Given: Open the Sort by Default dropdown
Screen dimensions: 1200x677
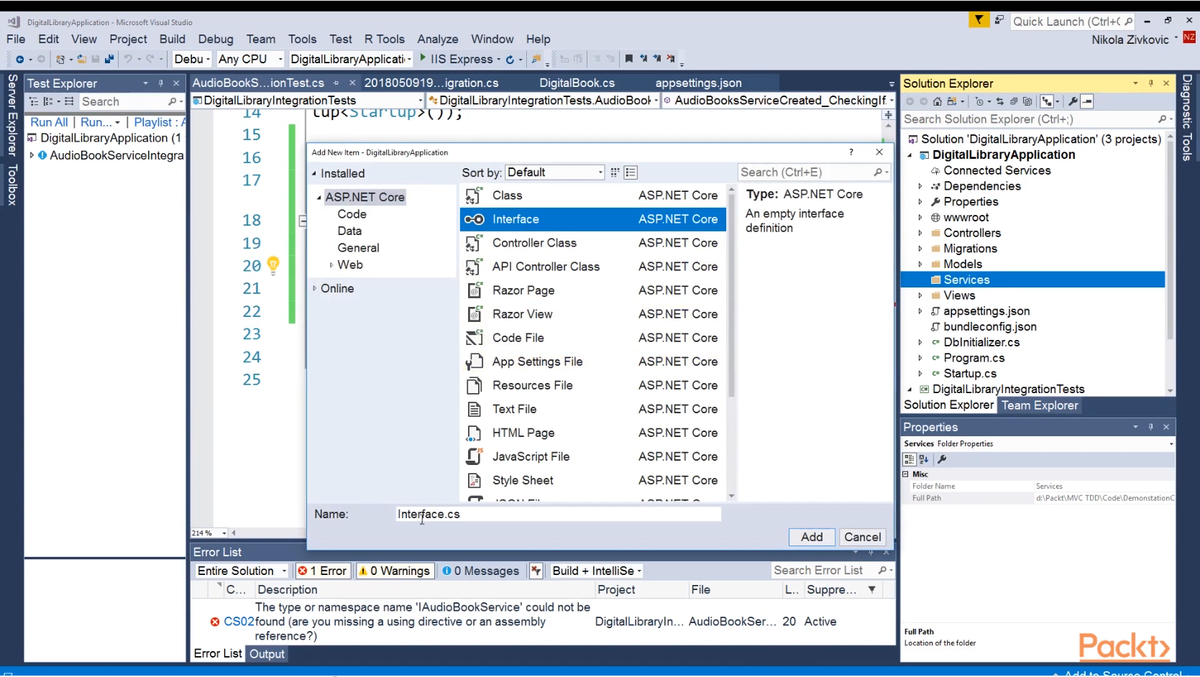Looking at the screenshot, I should click(555, 172).
